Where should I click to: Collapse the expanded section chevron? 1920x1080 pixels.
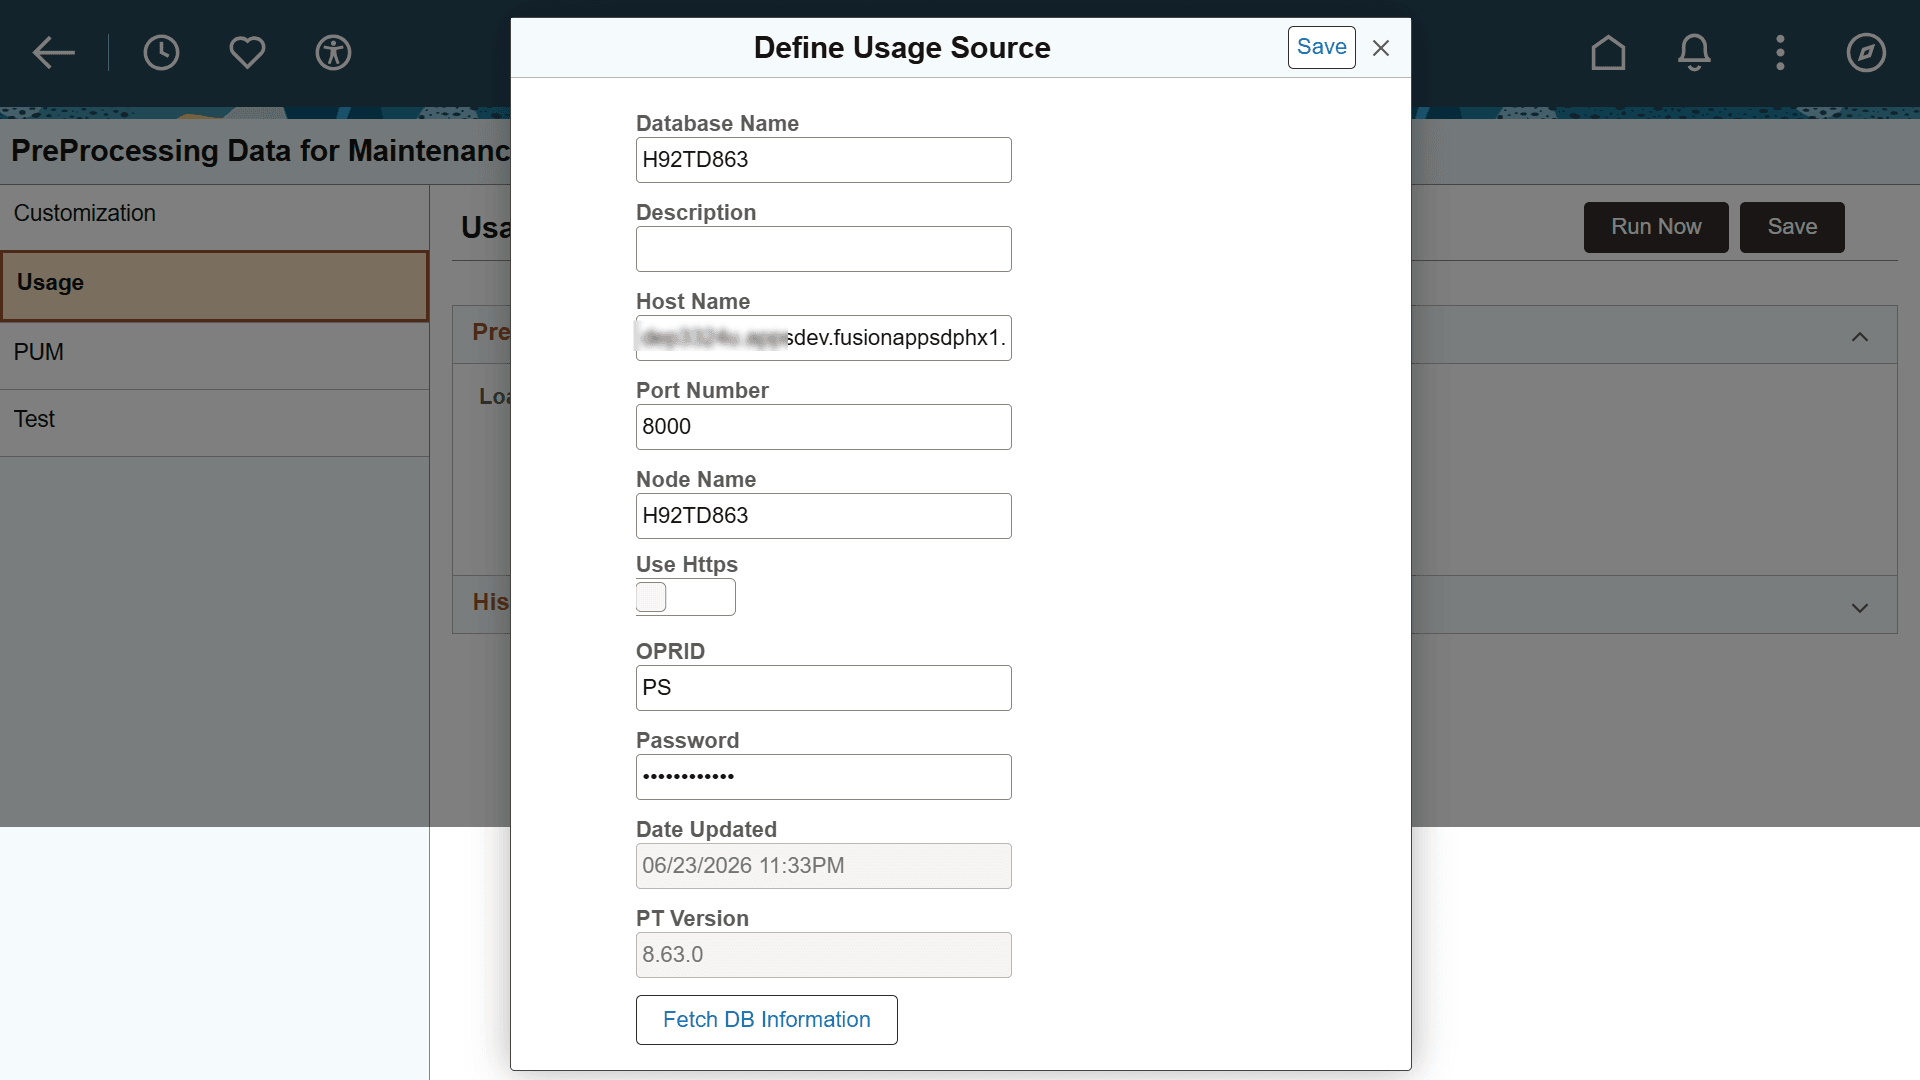point(1860,337)
